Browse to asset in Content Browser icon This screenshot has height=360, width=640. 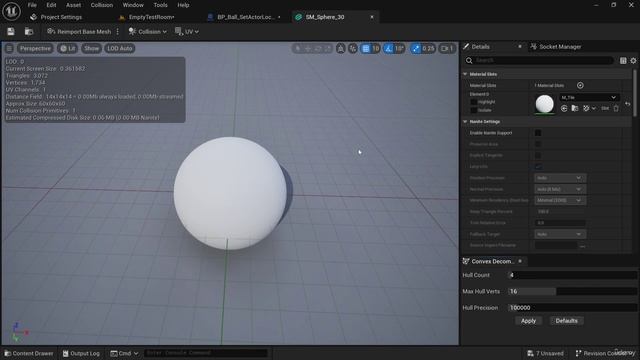tap(29, 31)
